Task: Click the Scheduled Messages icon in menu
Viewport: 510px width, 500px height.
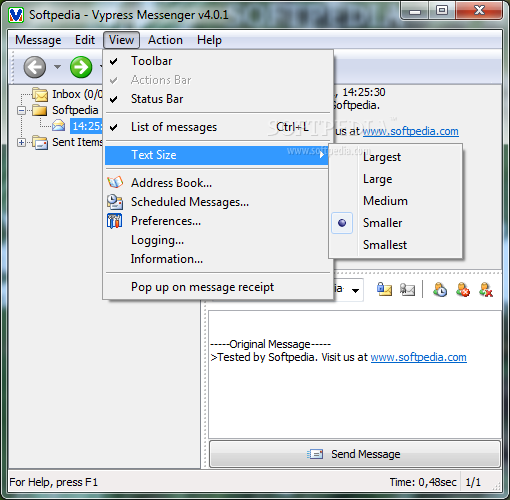Action: (115, 202)
